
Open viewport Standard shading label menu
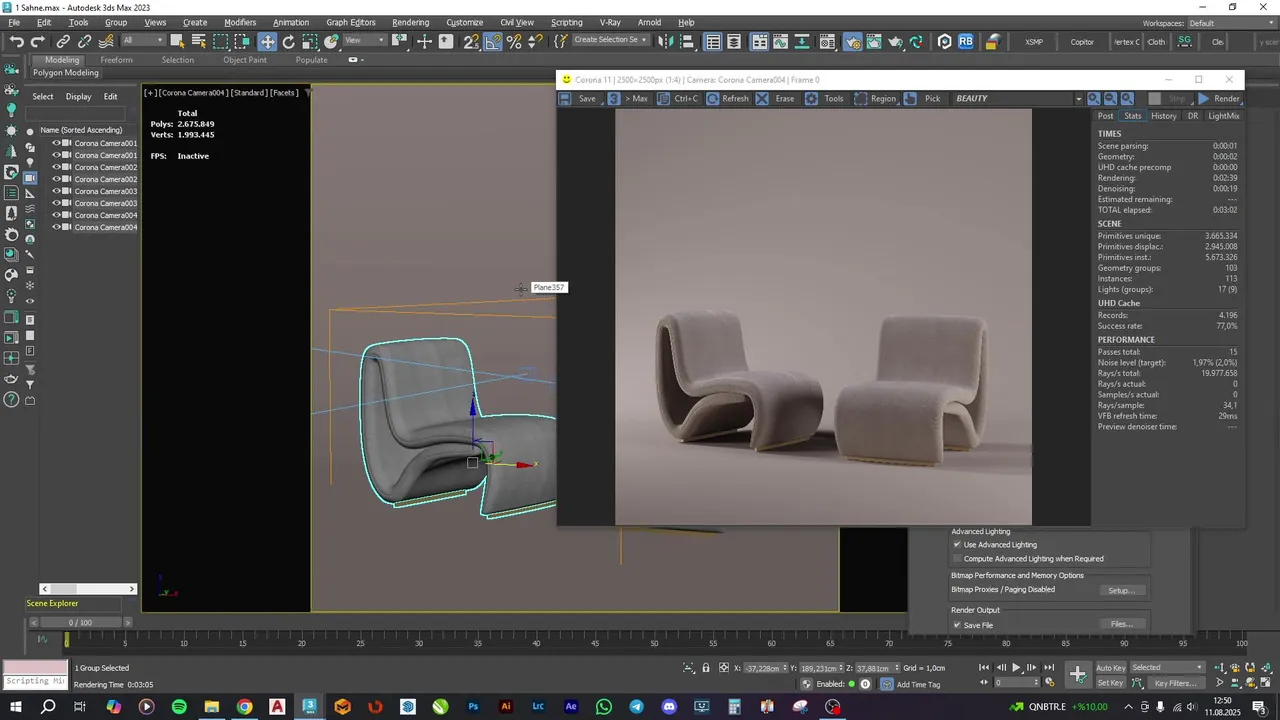(248, 93)
